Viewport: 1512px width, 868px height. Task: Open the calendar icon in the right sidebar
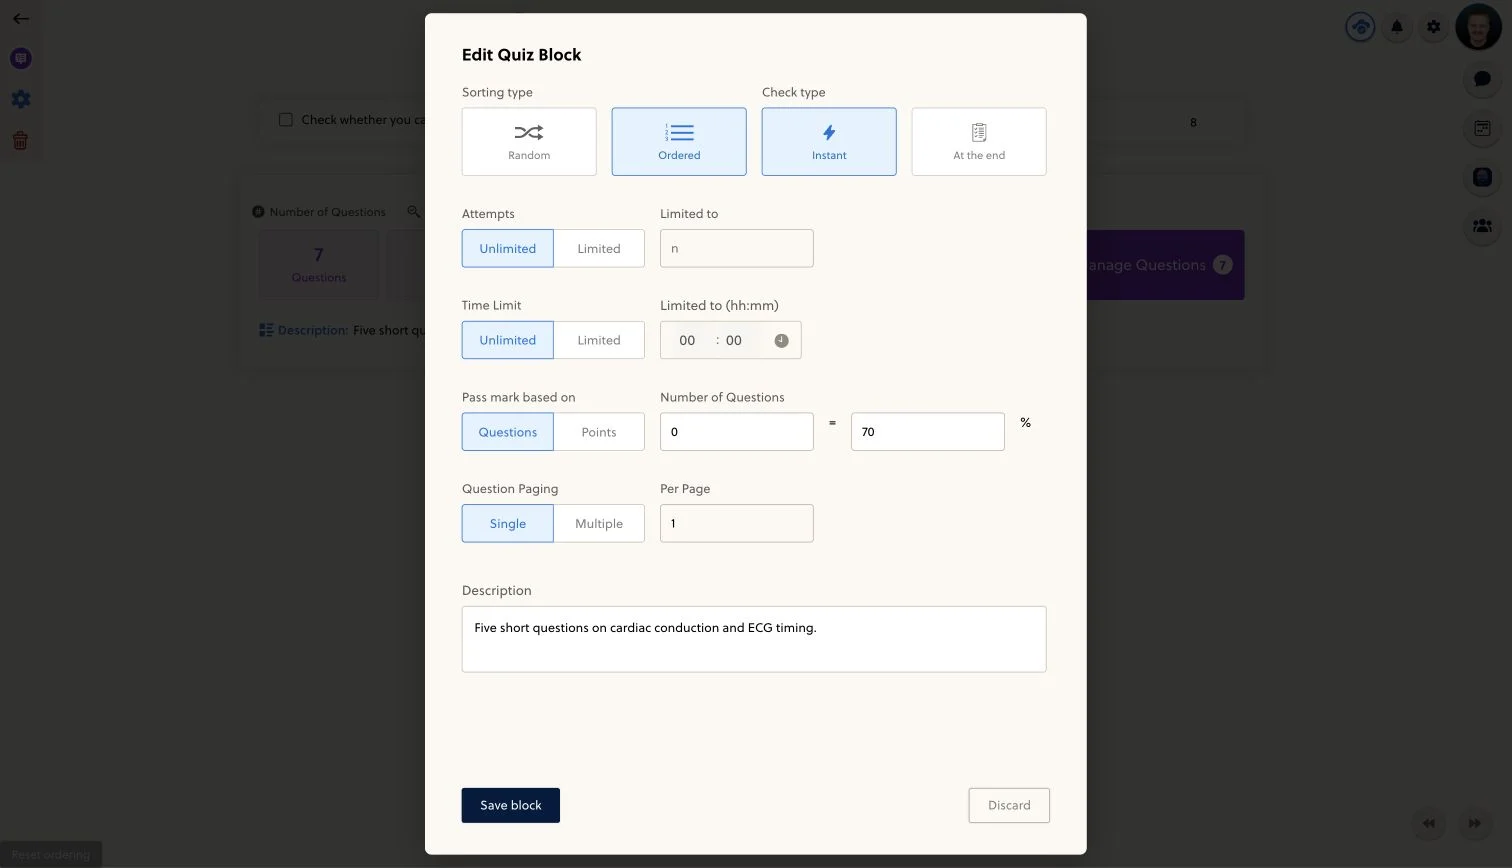[x=1482, y=128]
